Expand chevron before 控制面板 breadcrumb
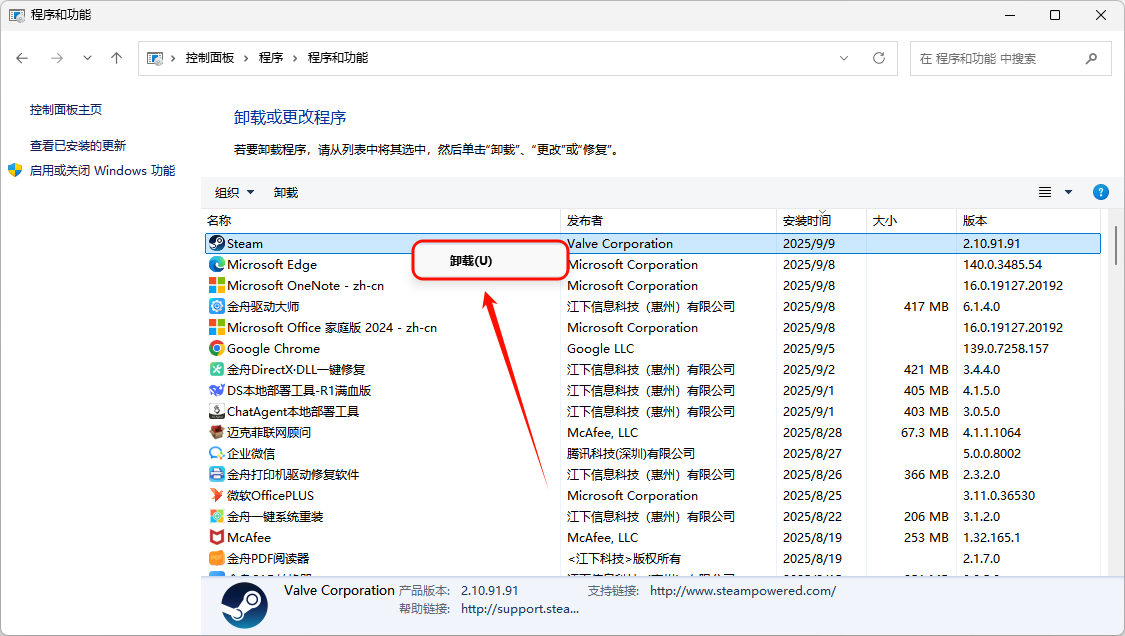The width and height of the screenshot is (1125, 636). (x=173, y=58)
